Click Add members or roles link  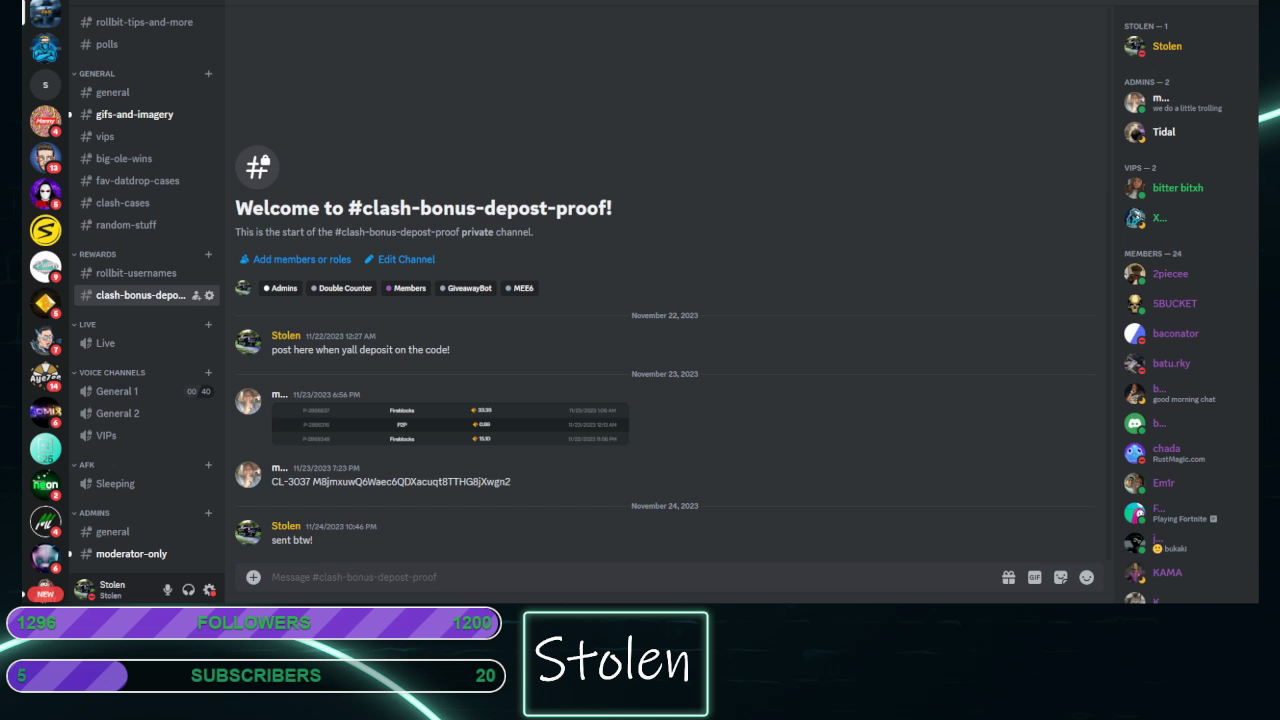coord(295,259)
